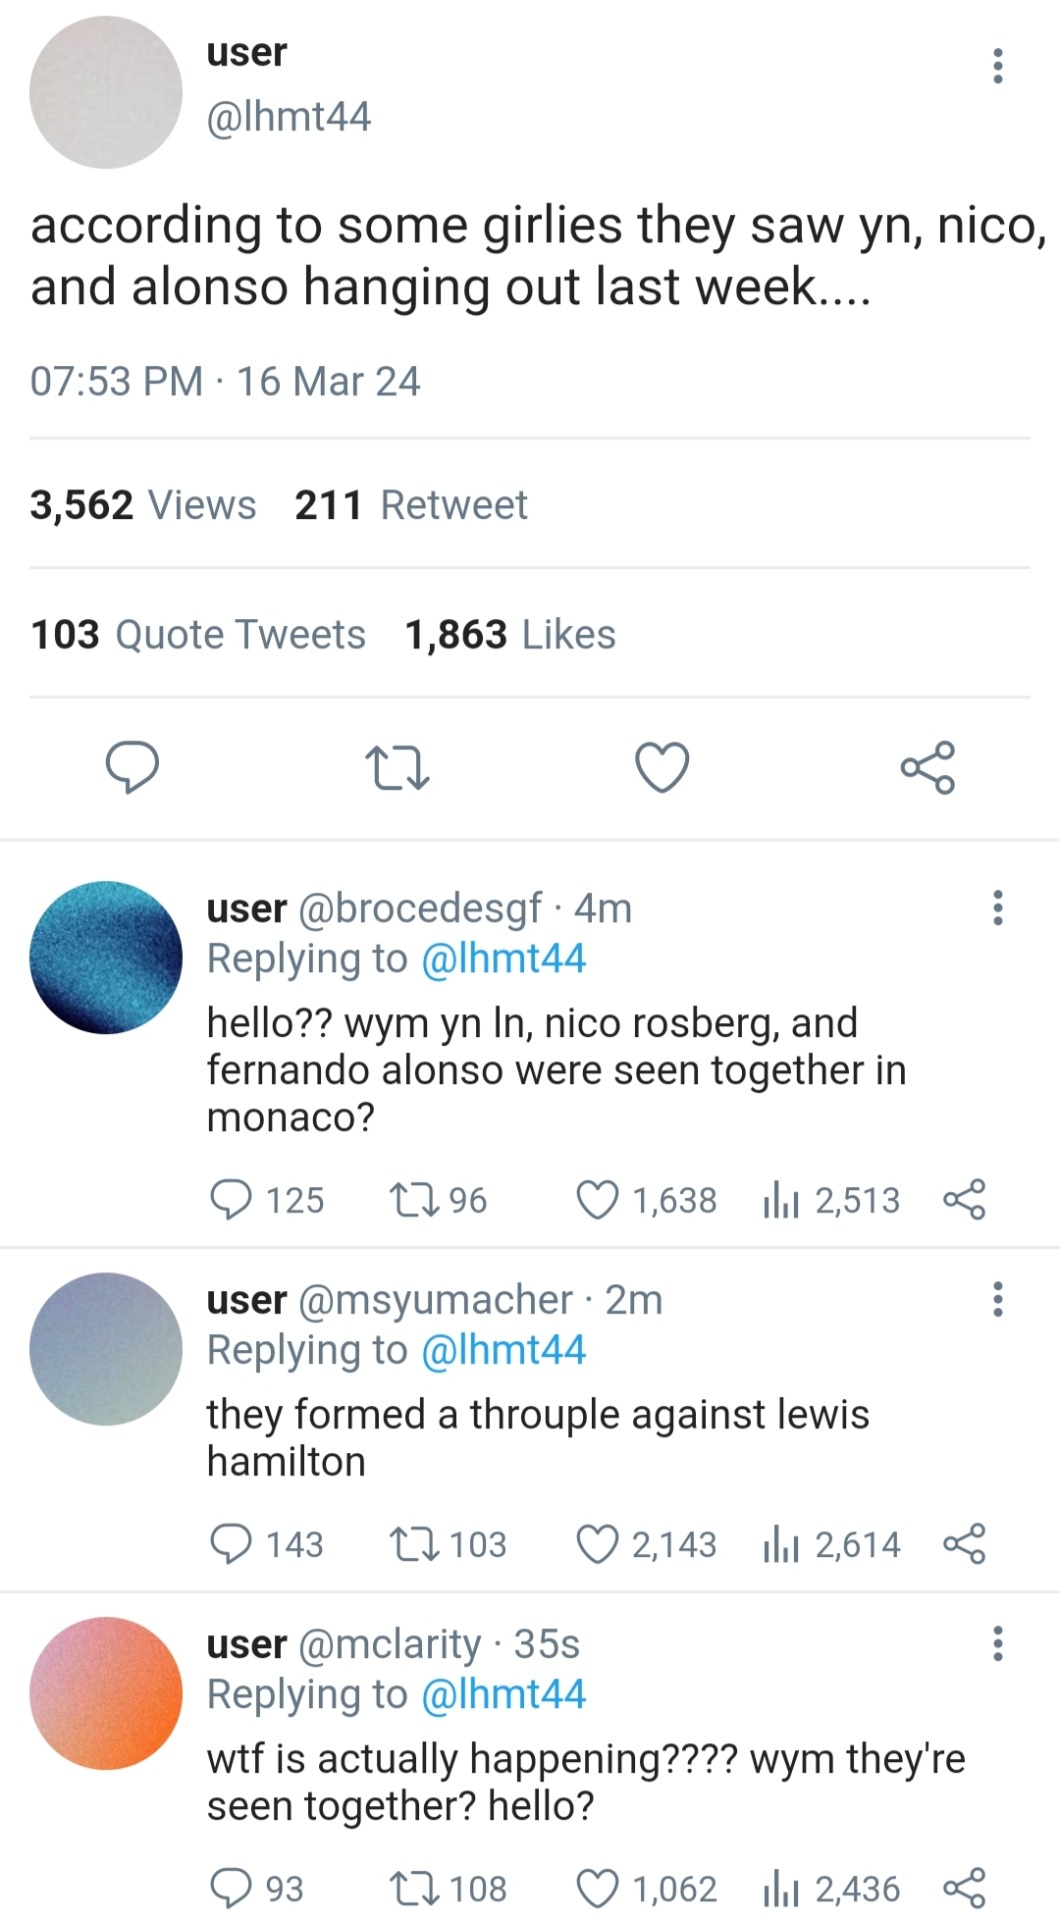Open more options for @mclarity's reply
1060x1920 pixels.
[997, 1643]
